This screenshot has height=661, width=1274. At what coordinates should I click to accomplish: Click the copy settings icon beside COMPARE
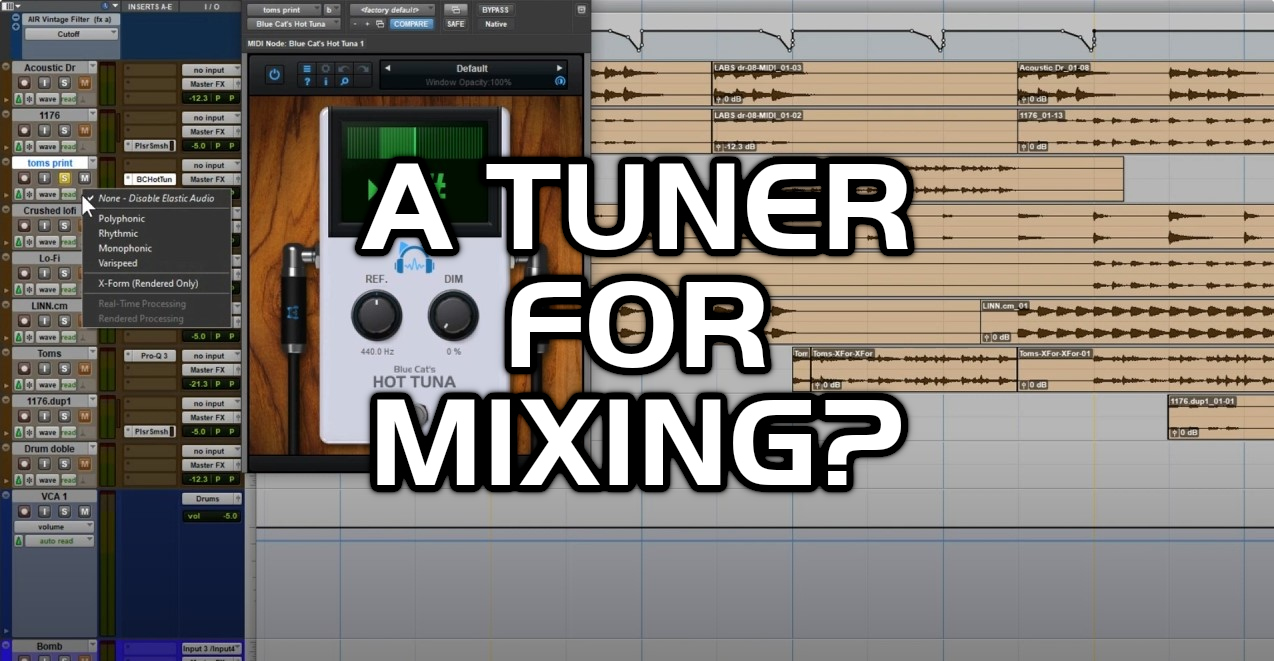(x=380, y=24)
